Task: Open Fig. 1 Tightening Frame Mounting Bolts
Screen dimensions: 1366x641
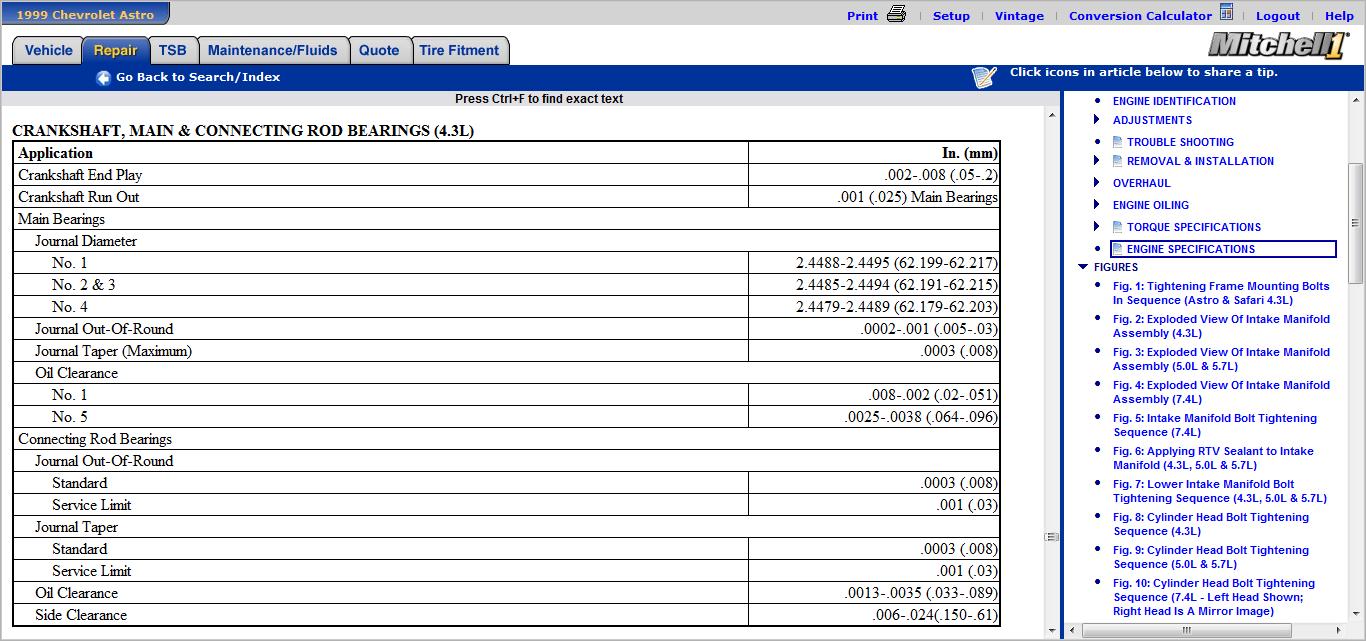Action: pos(1221,293)
